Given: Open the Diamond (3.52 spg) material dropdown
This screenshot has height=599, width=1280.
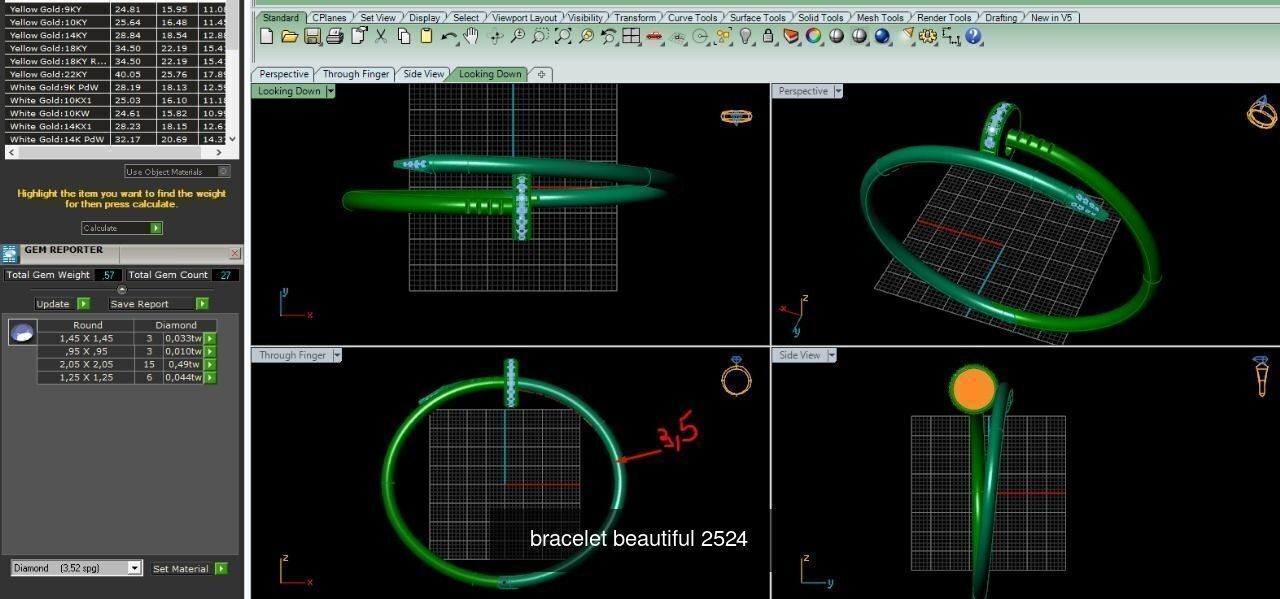Looking at the screenshot, I should pyautogui.click(x=135, y=568).
